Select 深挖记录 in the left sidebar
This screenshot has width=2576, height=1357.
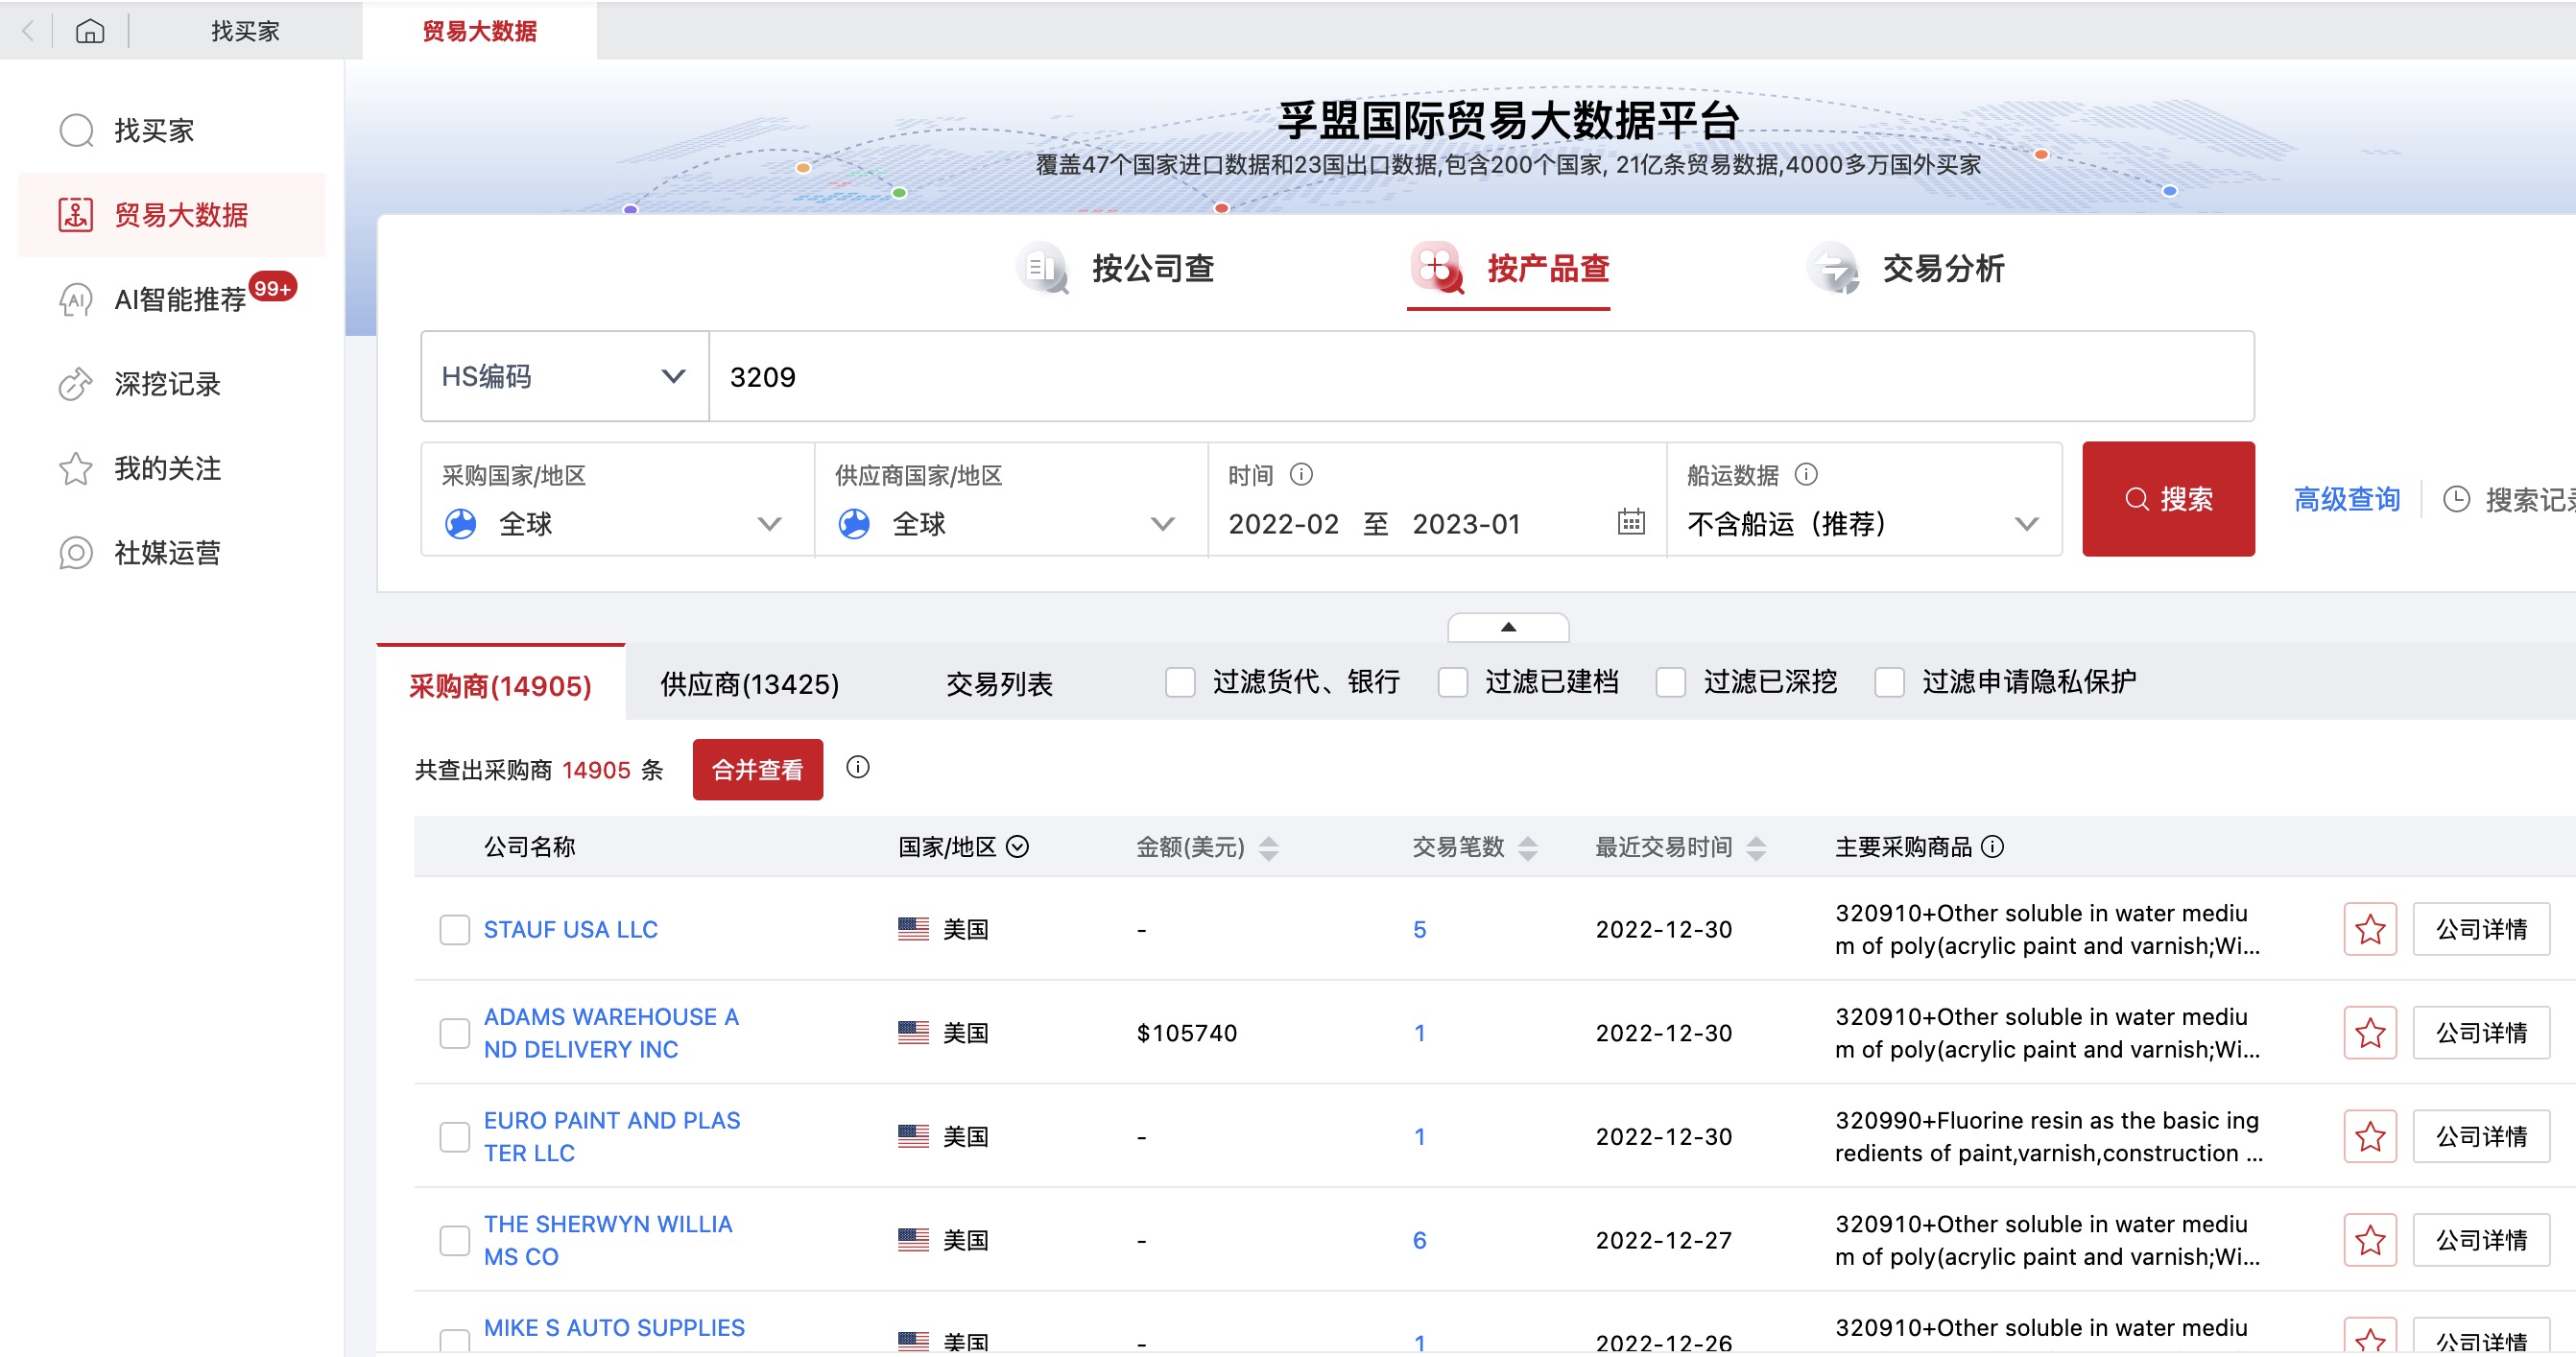(x=167, y=384)
